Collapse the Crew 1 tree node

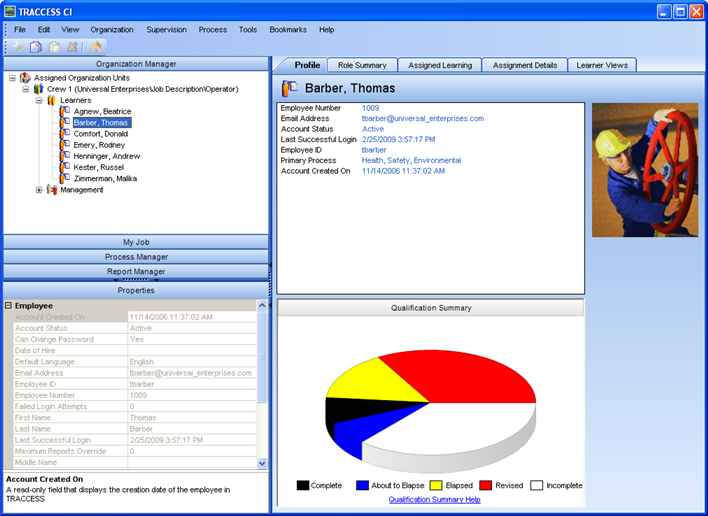tap(26, 89)
